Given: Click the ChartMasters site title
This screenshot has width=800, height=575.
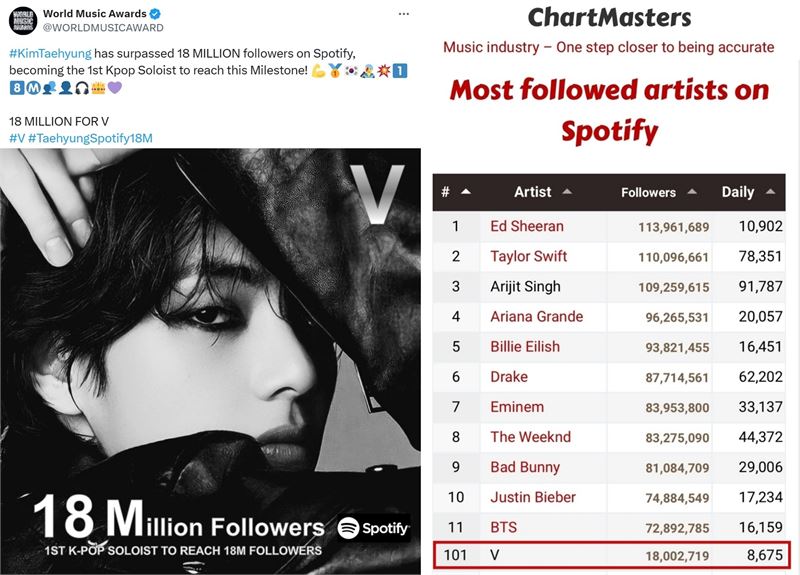Looking at the screenshot, I should 609,18.
